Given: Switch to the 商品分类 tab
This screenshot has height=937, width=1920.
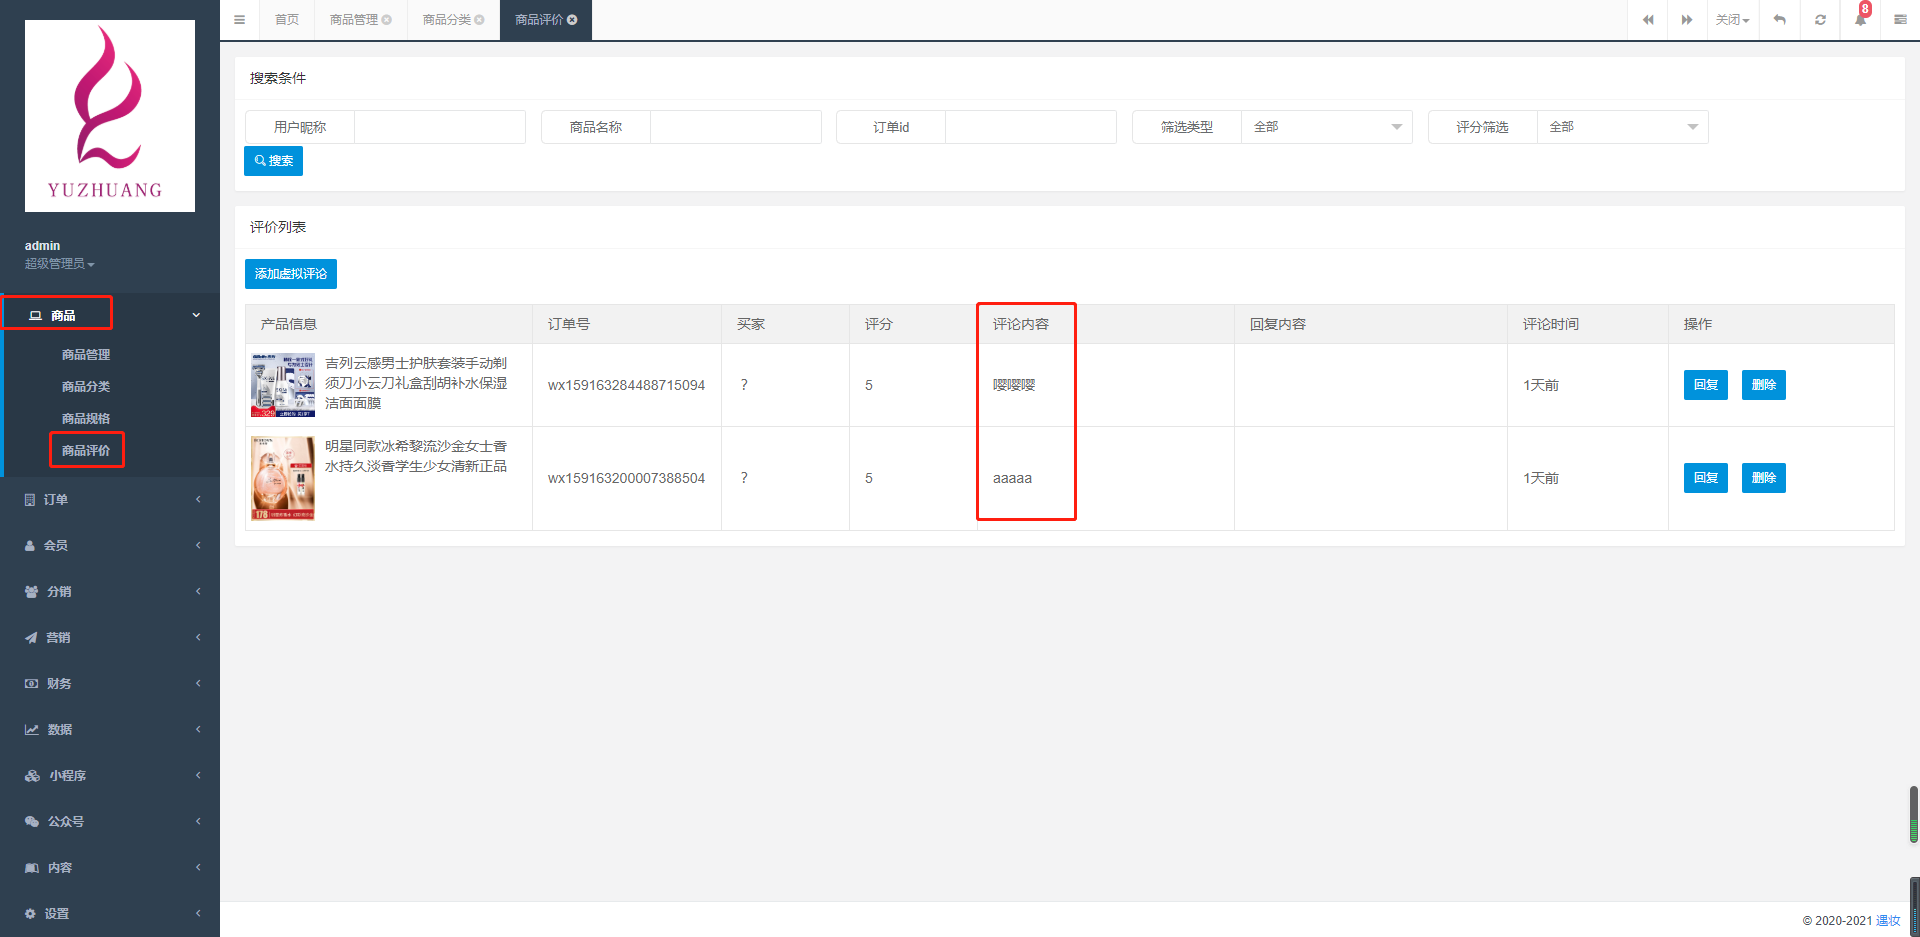Looking at the screenshot, I should pyautogui.click(x=446, y=20).
